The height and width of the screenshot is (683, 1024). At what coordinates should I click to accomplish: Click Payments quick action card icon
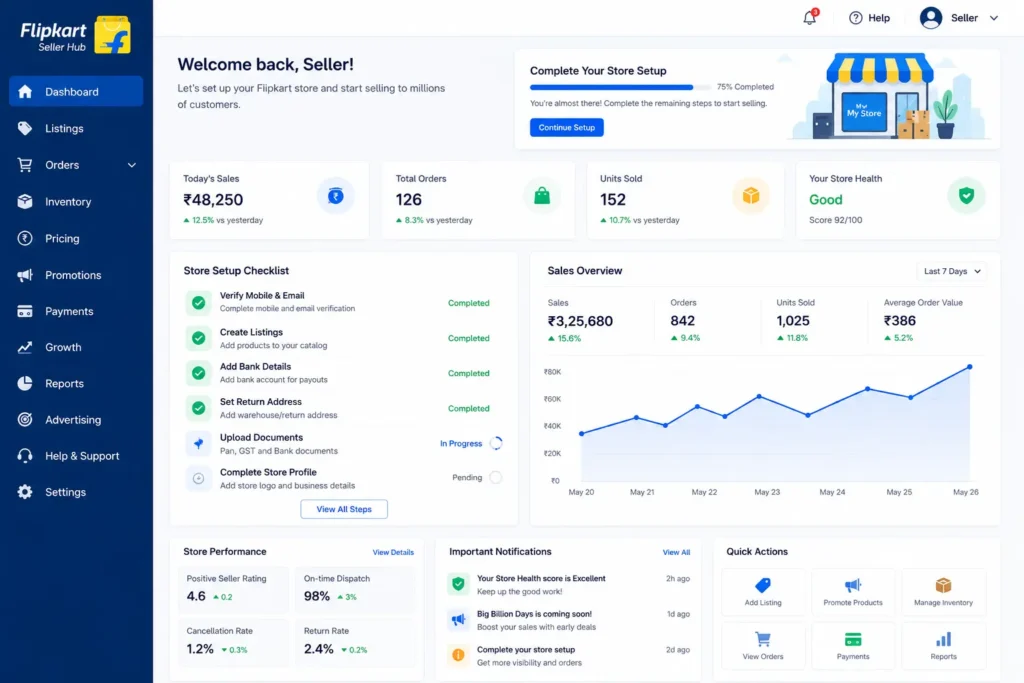(853, 639)
